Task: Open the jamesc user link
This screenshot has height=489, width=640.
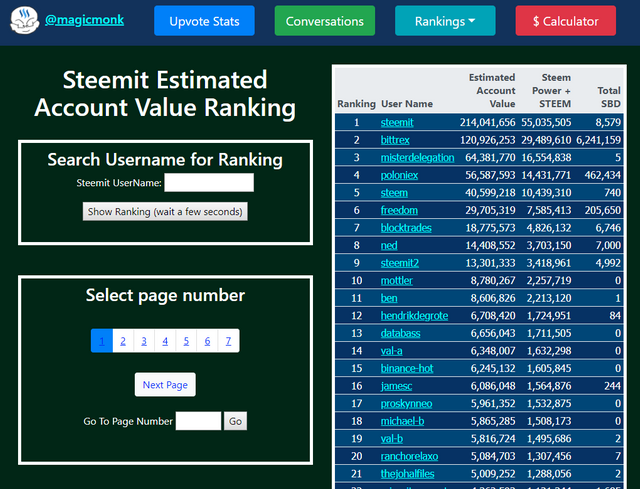Action: point(396,386)
